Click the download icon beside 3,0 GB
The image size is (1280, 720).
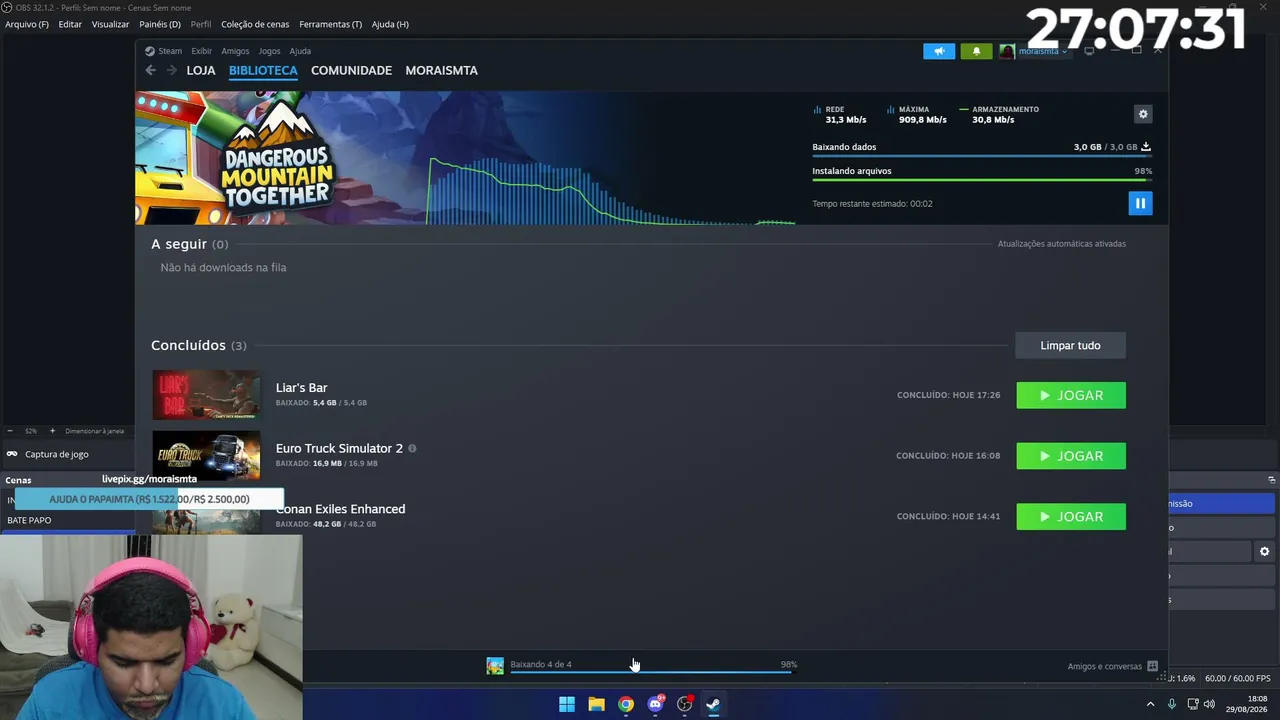(1146, 147)
